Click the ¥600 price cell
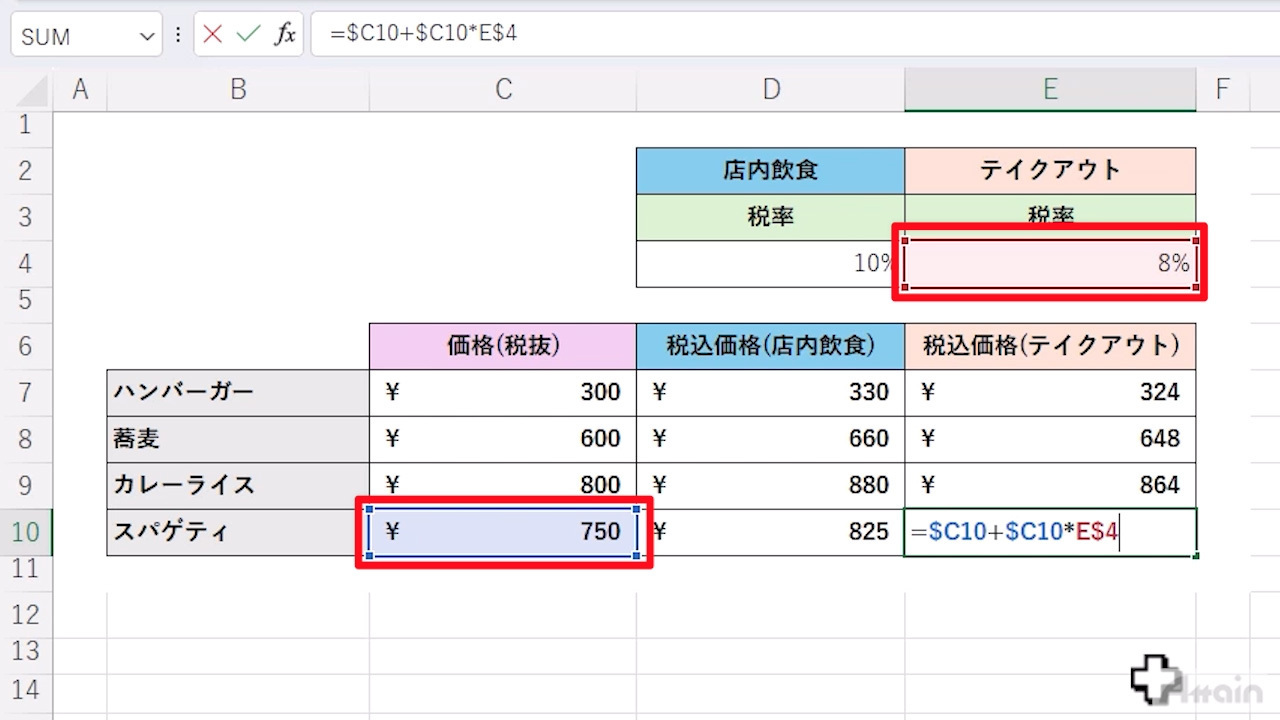Screen dimensions: 1280x720 [x=503, y=438]
